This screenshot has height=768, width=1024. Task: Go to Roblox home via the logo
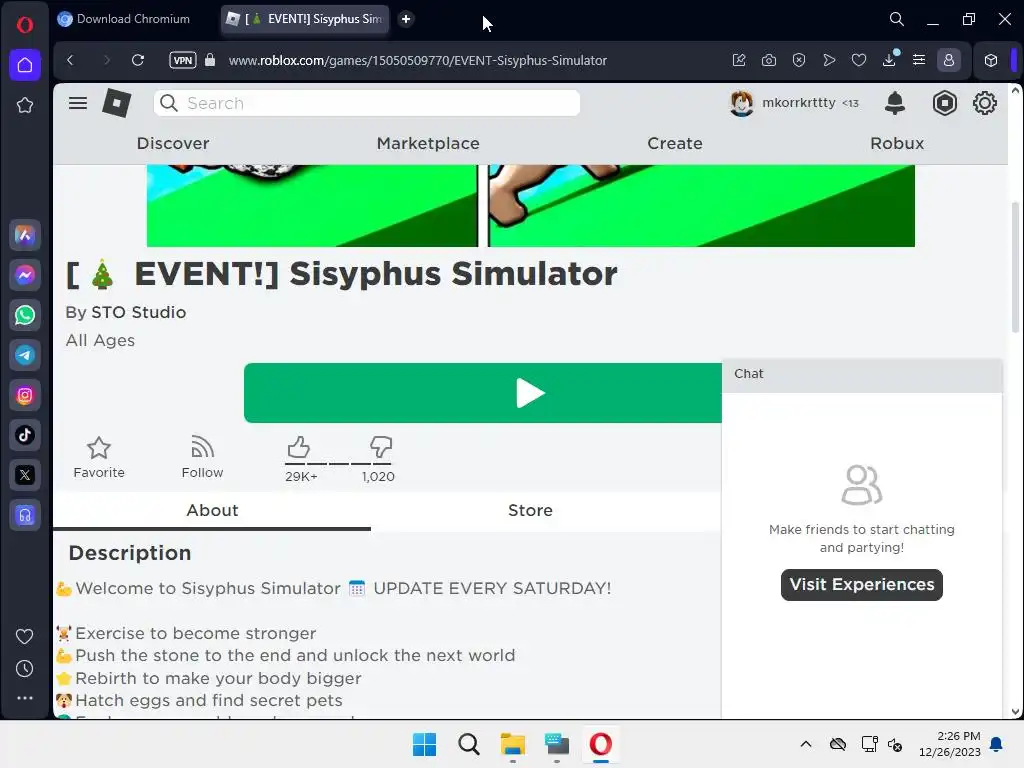116,103
